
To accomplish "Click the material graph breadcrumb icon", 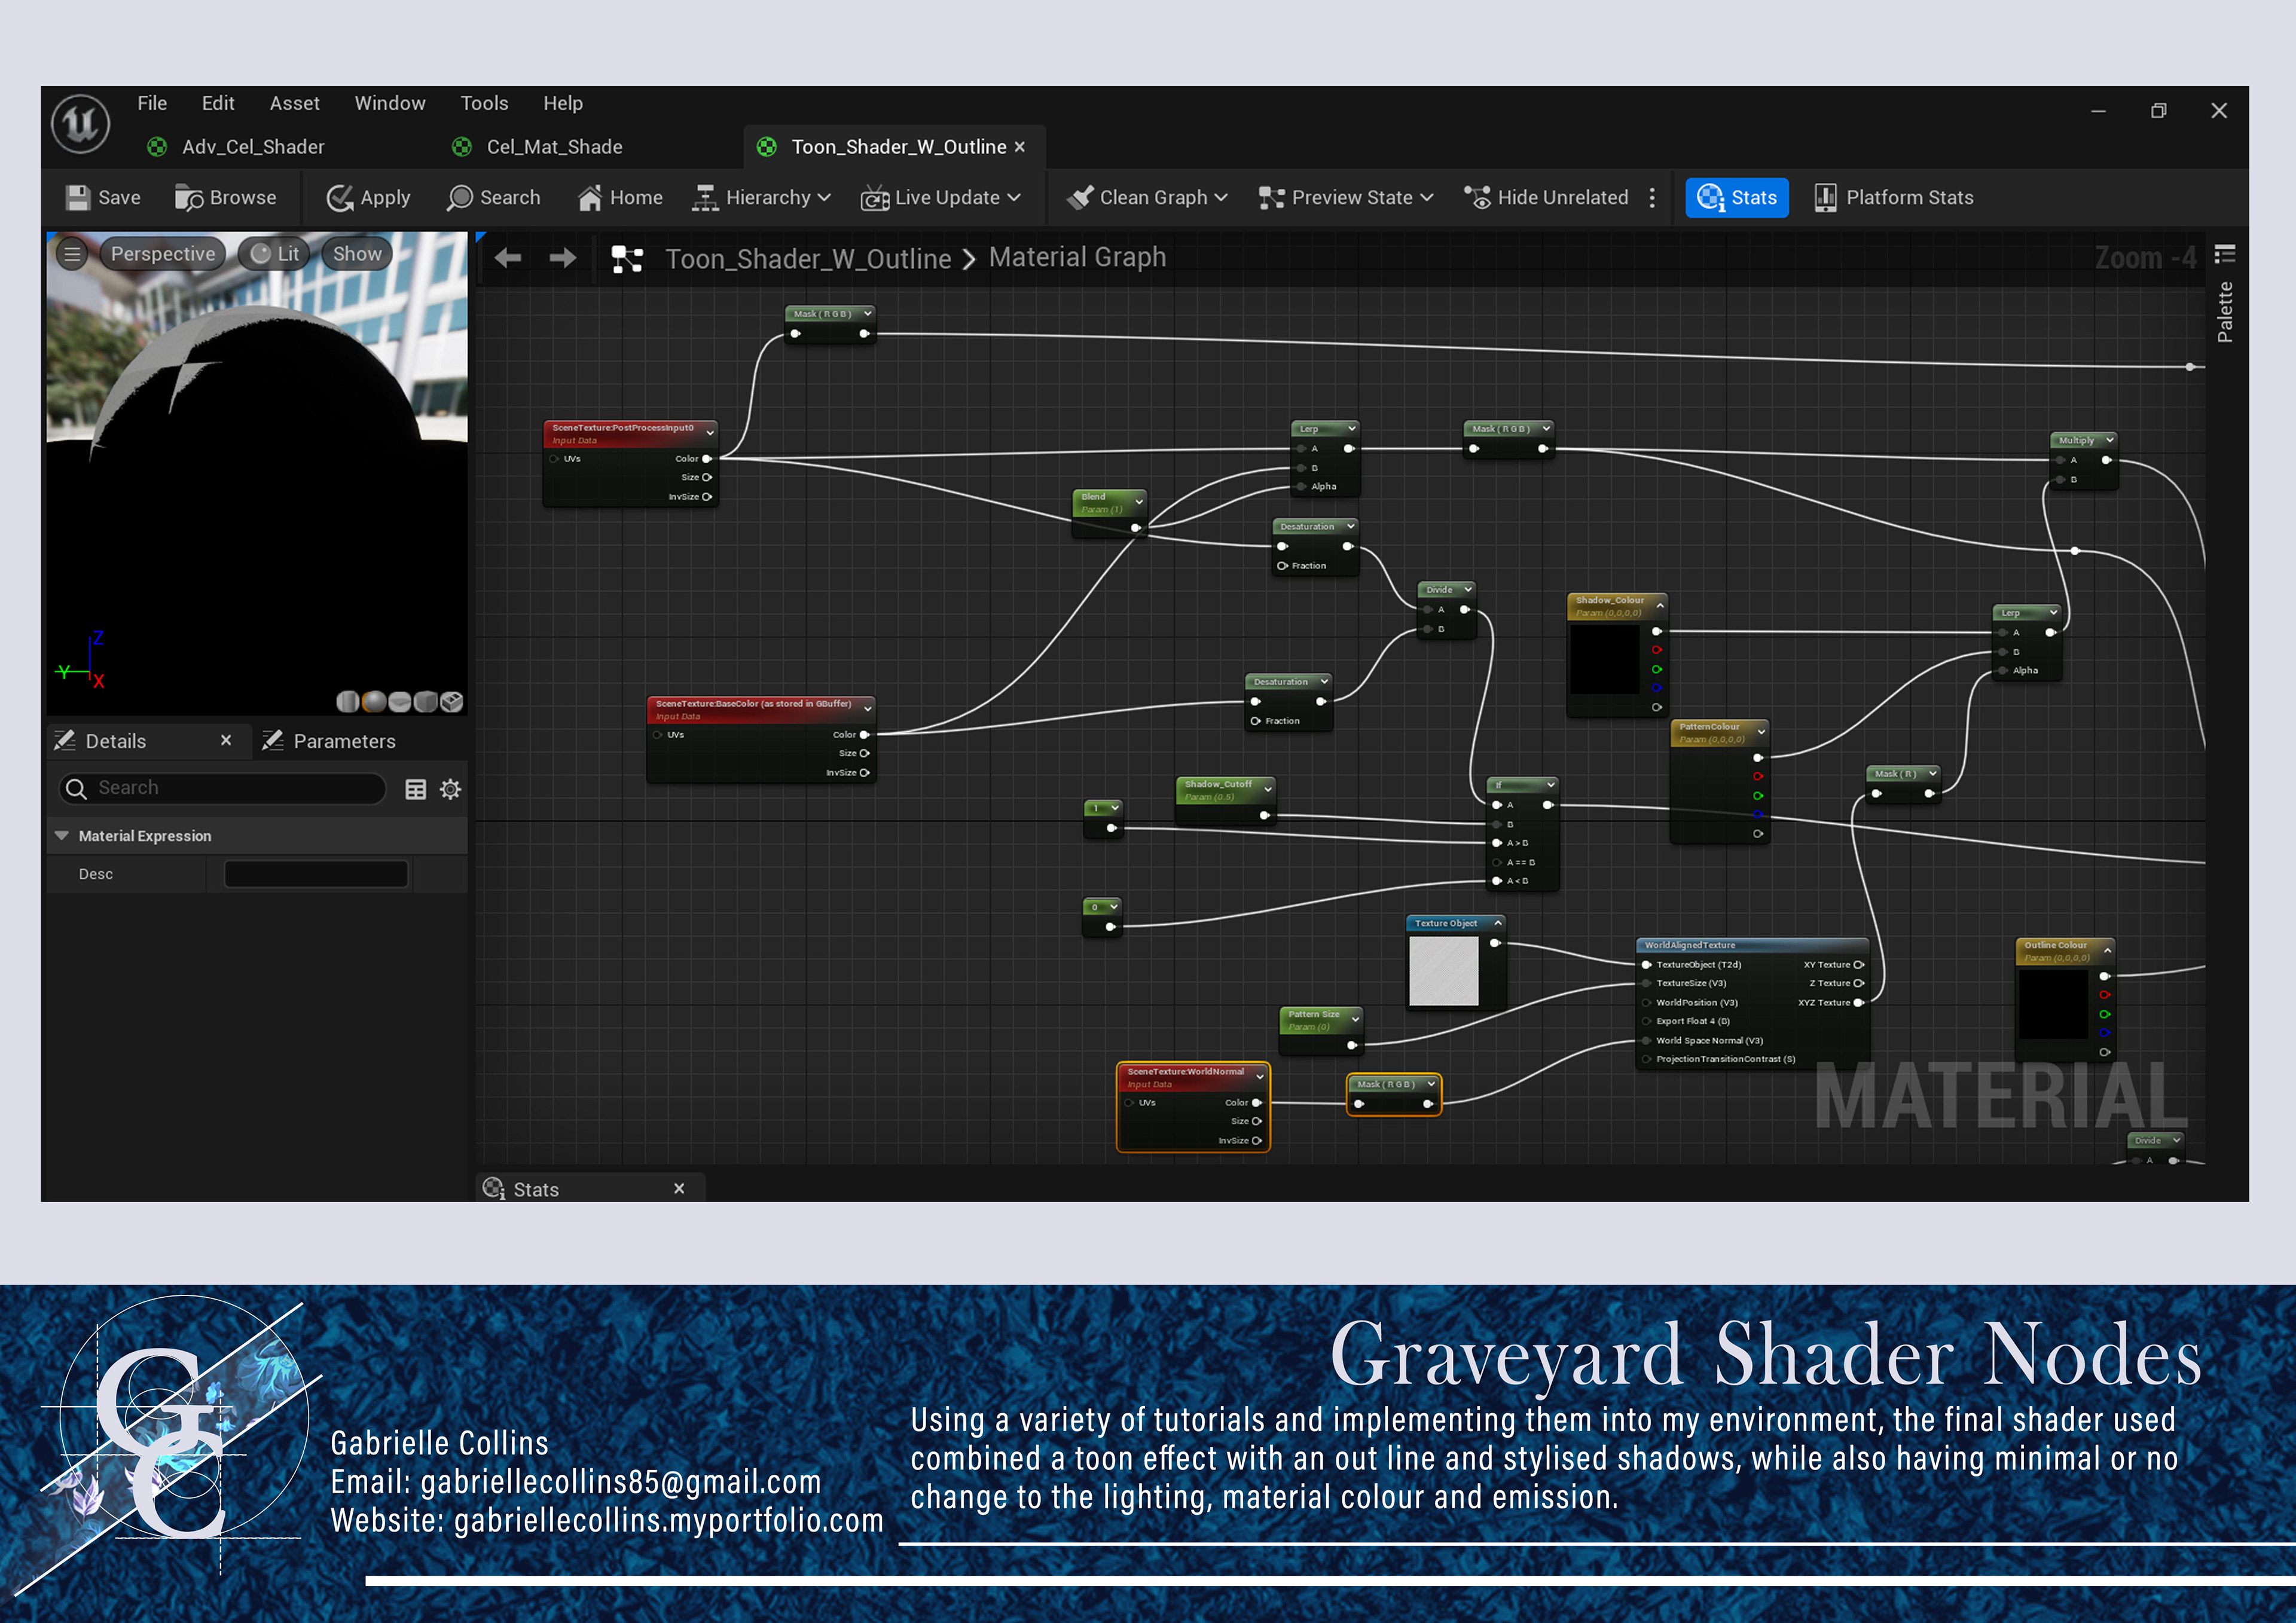I will click(x=627, y=259).
